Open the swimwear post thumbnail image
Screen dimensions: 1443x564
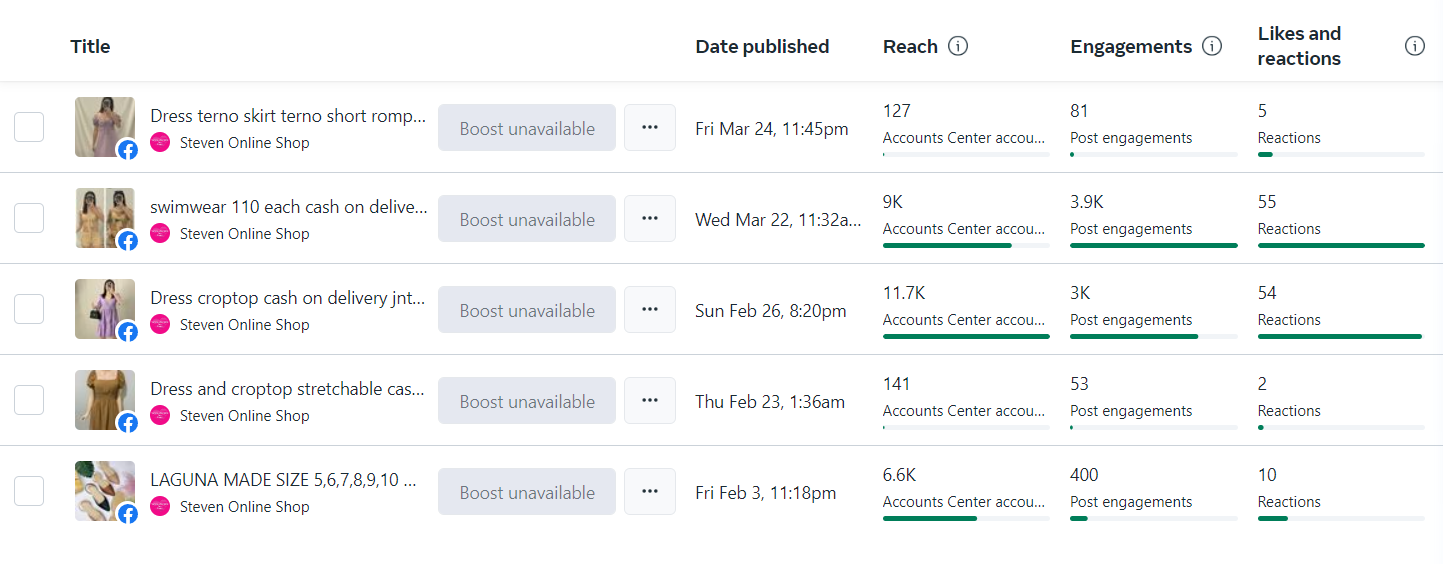pos(104,216)
